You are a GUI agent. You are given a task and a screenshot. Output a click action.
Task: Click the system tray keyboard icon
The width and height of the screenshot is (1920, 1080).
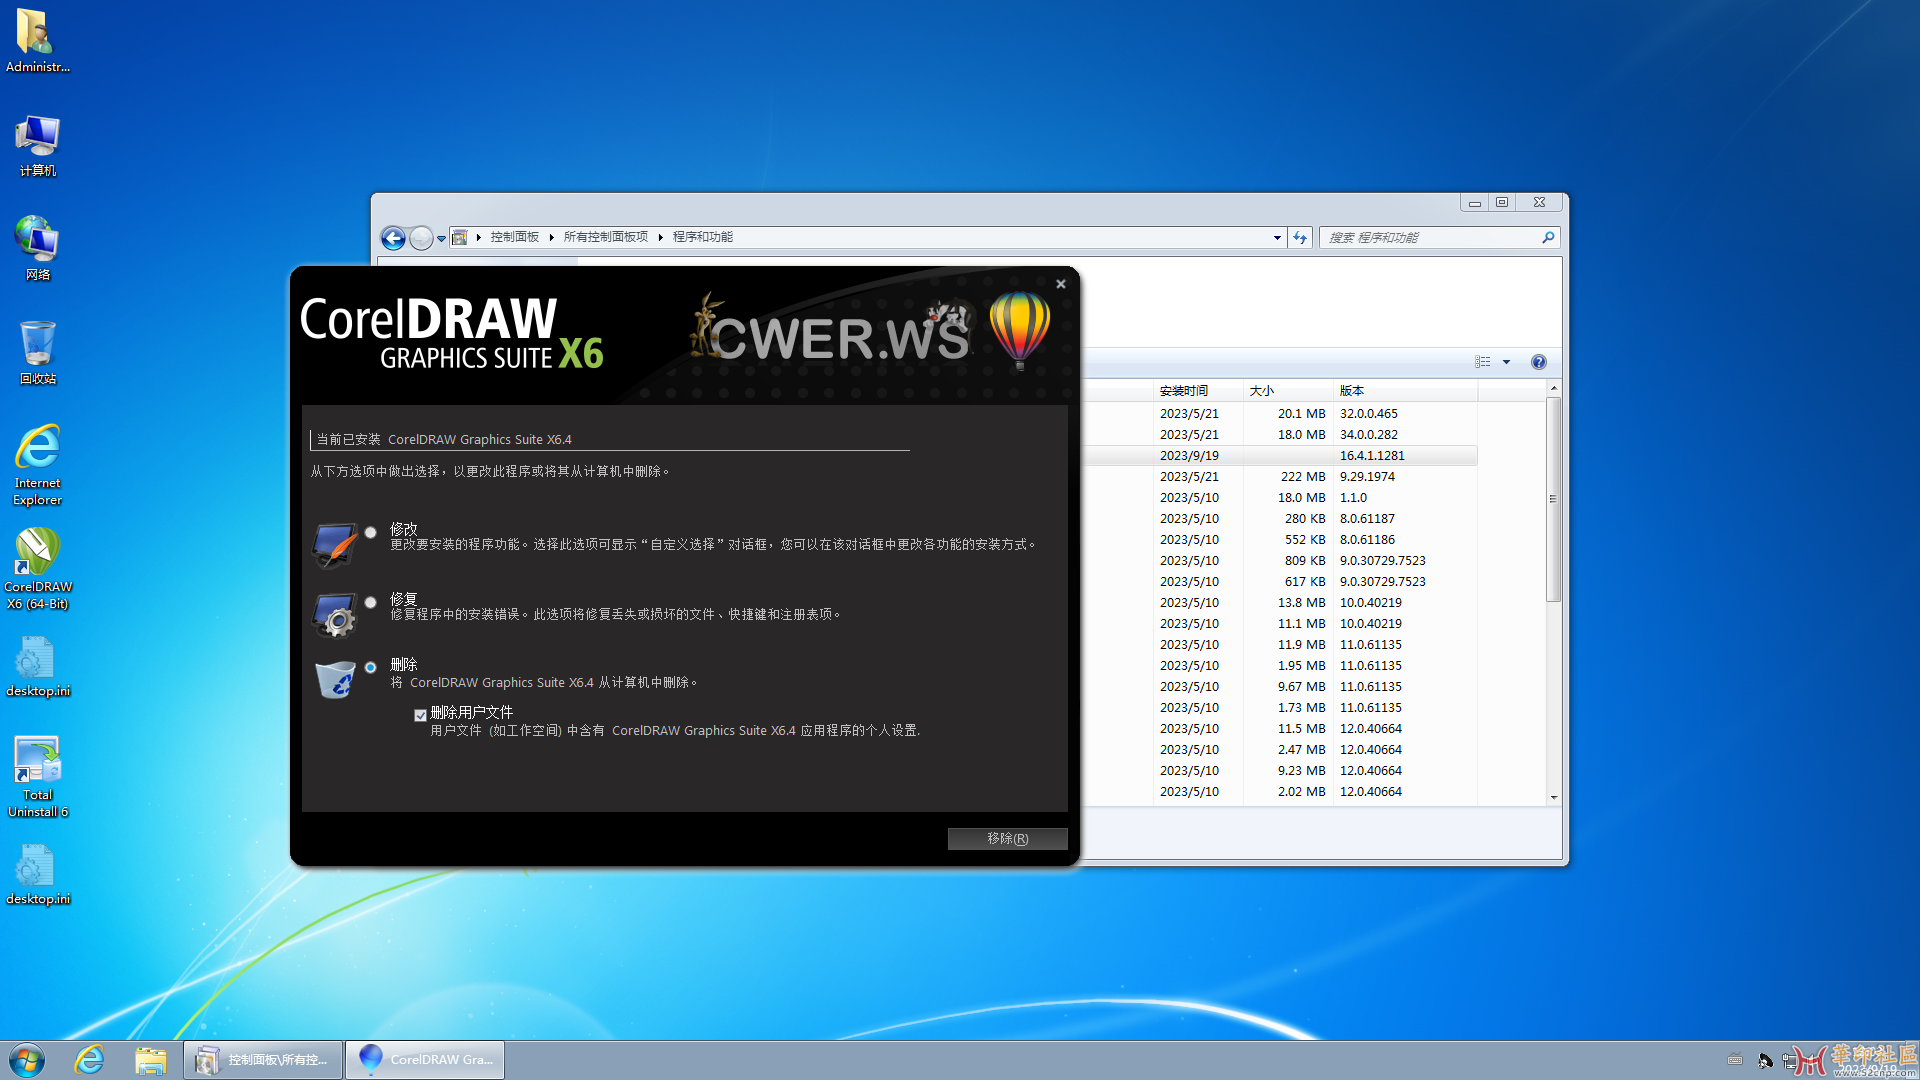pos(1735,1060)
